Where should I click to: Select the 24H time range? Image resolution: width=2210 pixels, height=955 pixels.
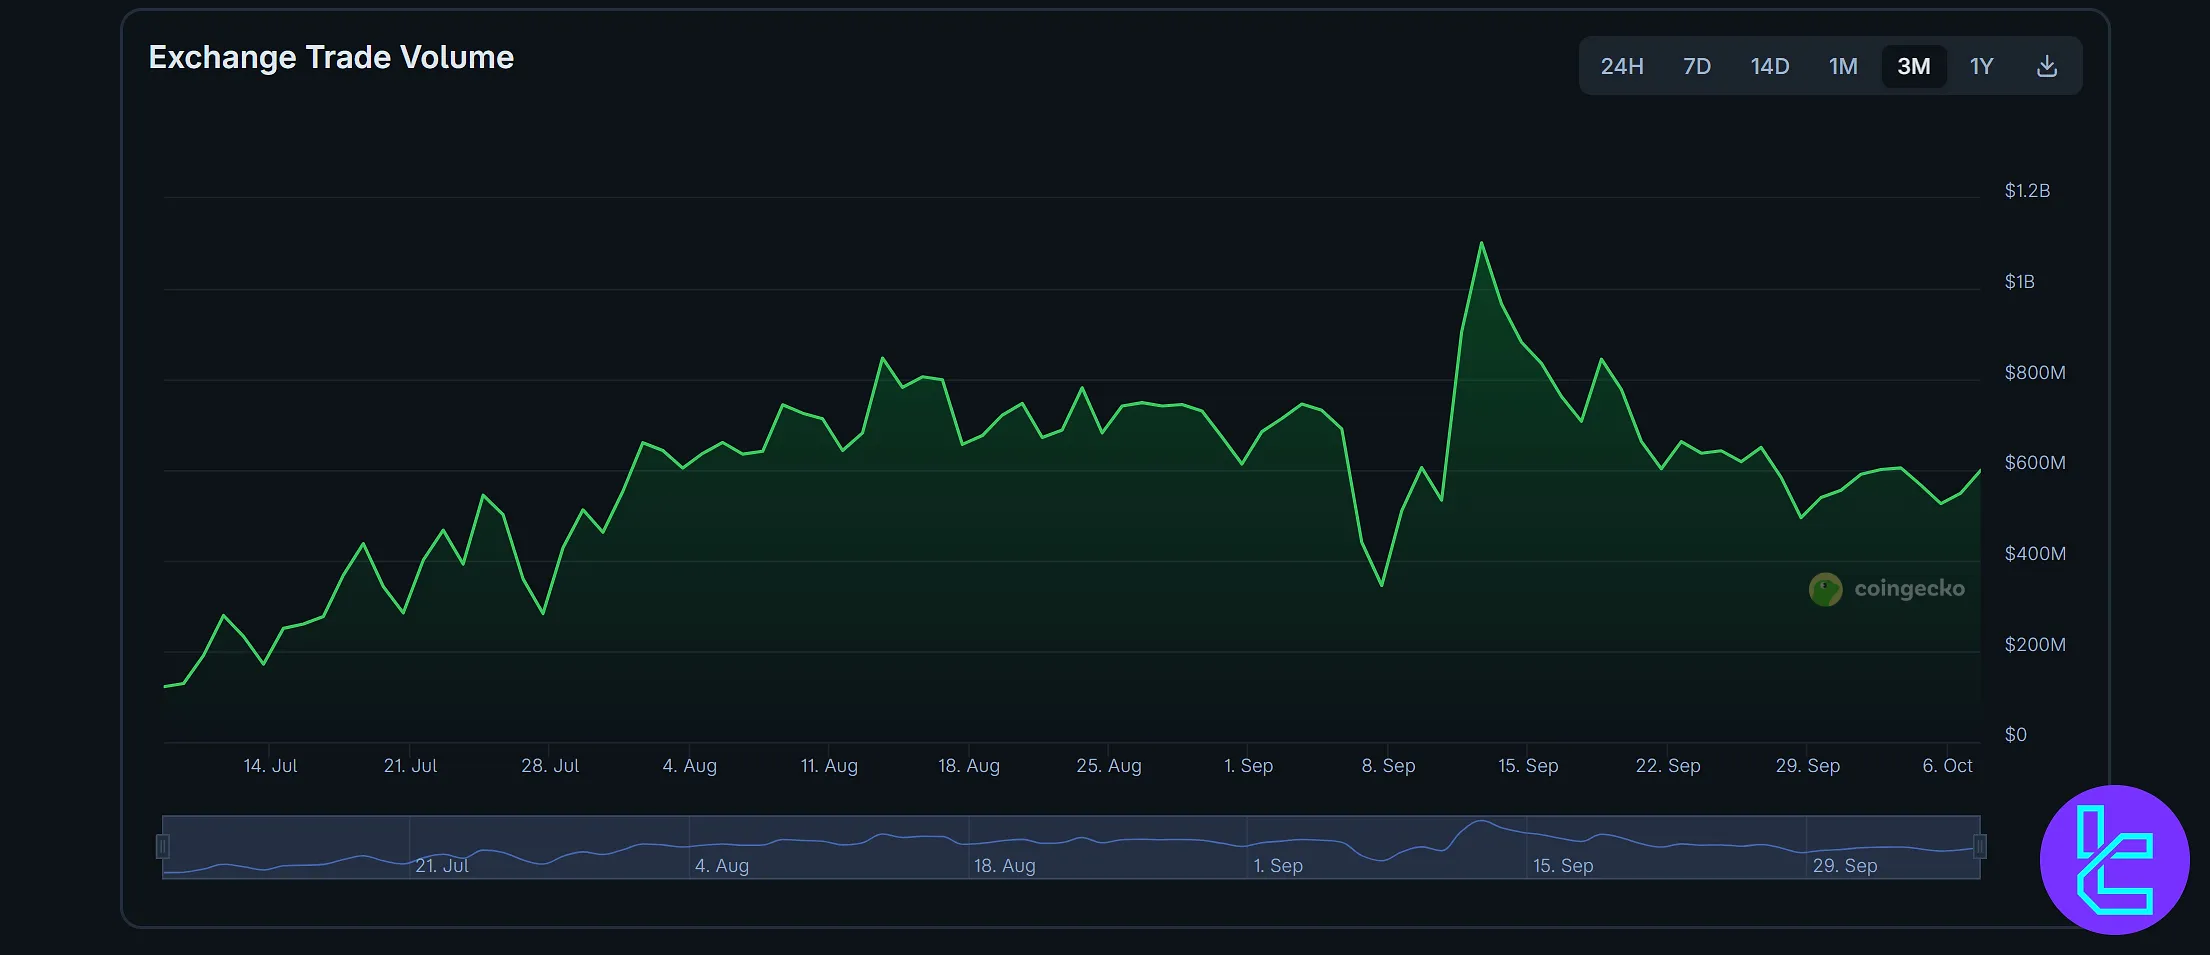click(1621, 66)
